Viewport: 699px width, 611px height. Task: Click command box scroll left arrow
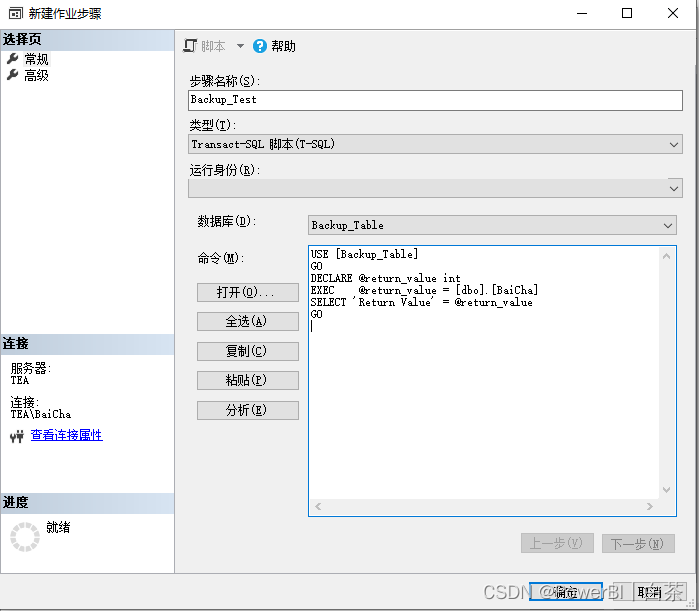pos(318,506)
